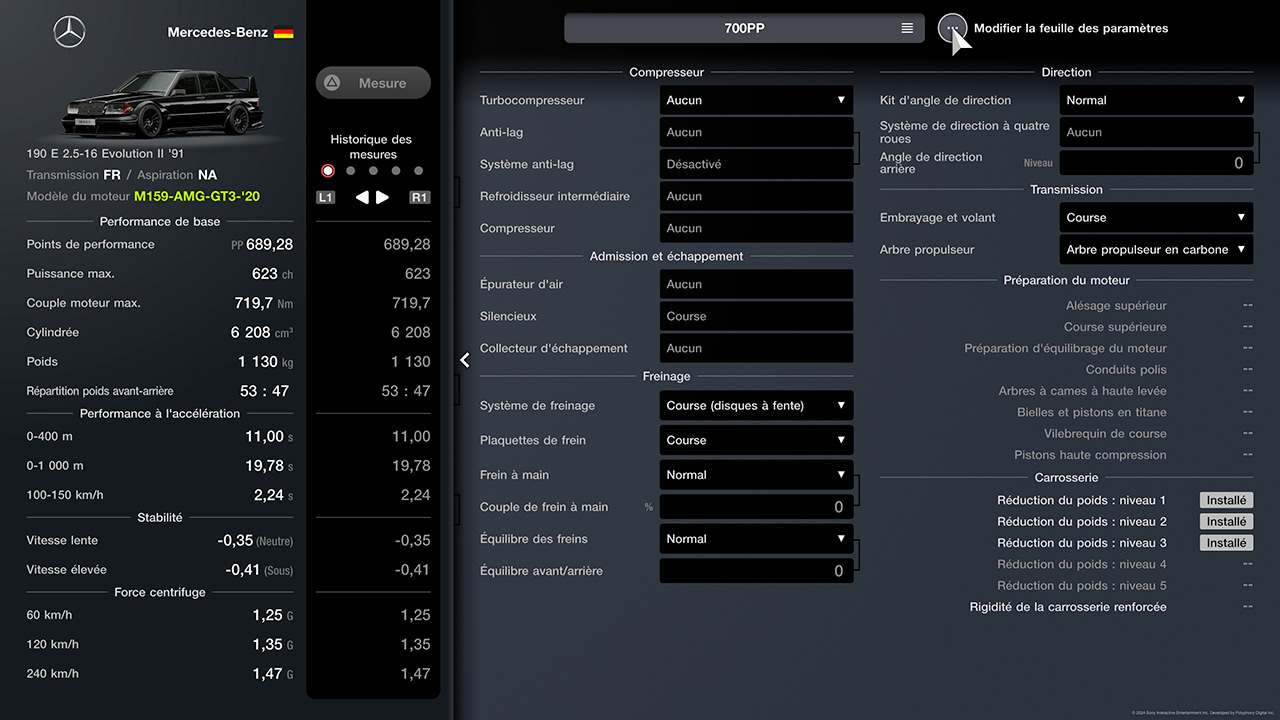
Task: Open Équilibre des freins dropdown
Action: tap(757, 539)
